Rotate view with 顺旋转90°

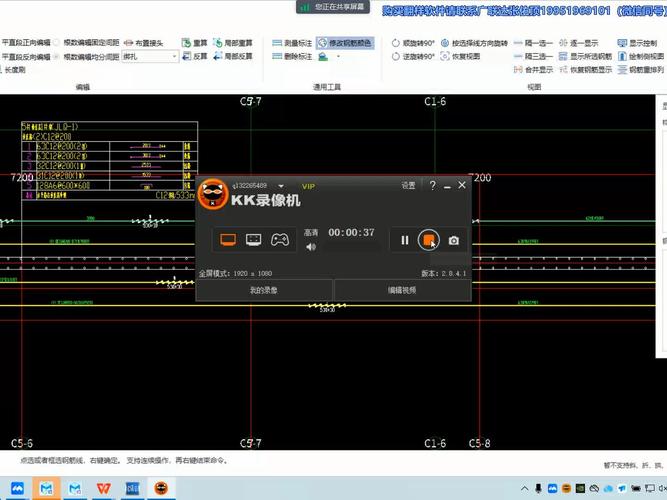click(413, 43)
